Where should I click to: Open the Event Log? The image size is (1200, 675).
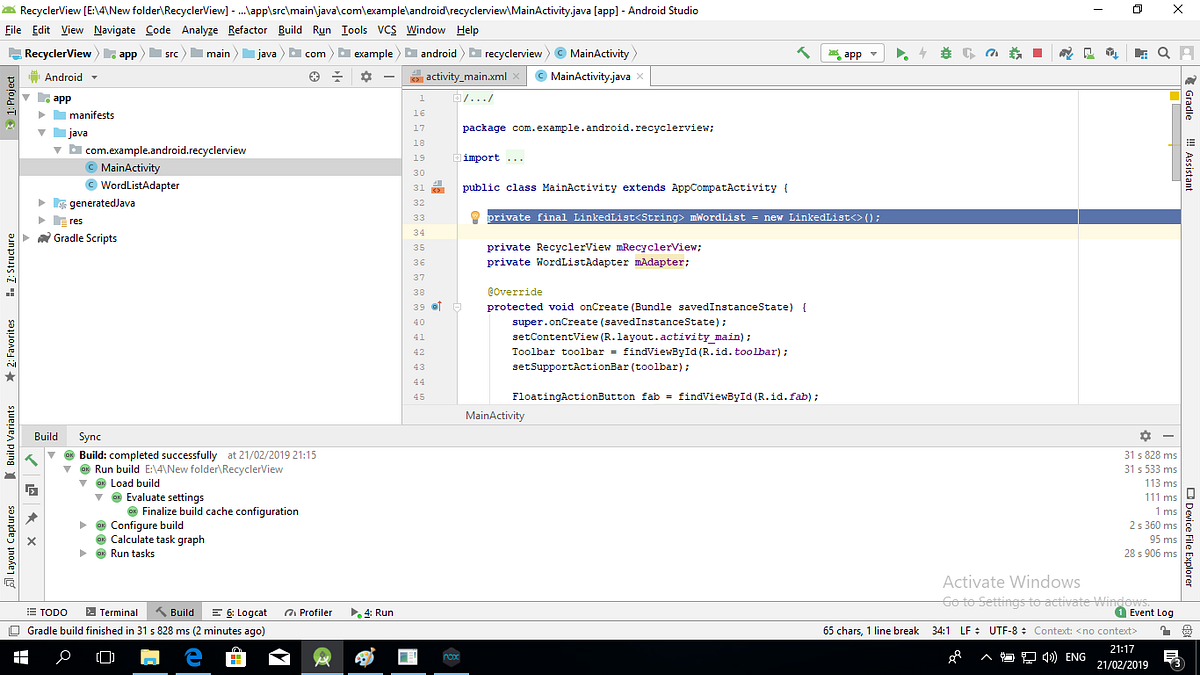coord(1146,611)
